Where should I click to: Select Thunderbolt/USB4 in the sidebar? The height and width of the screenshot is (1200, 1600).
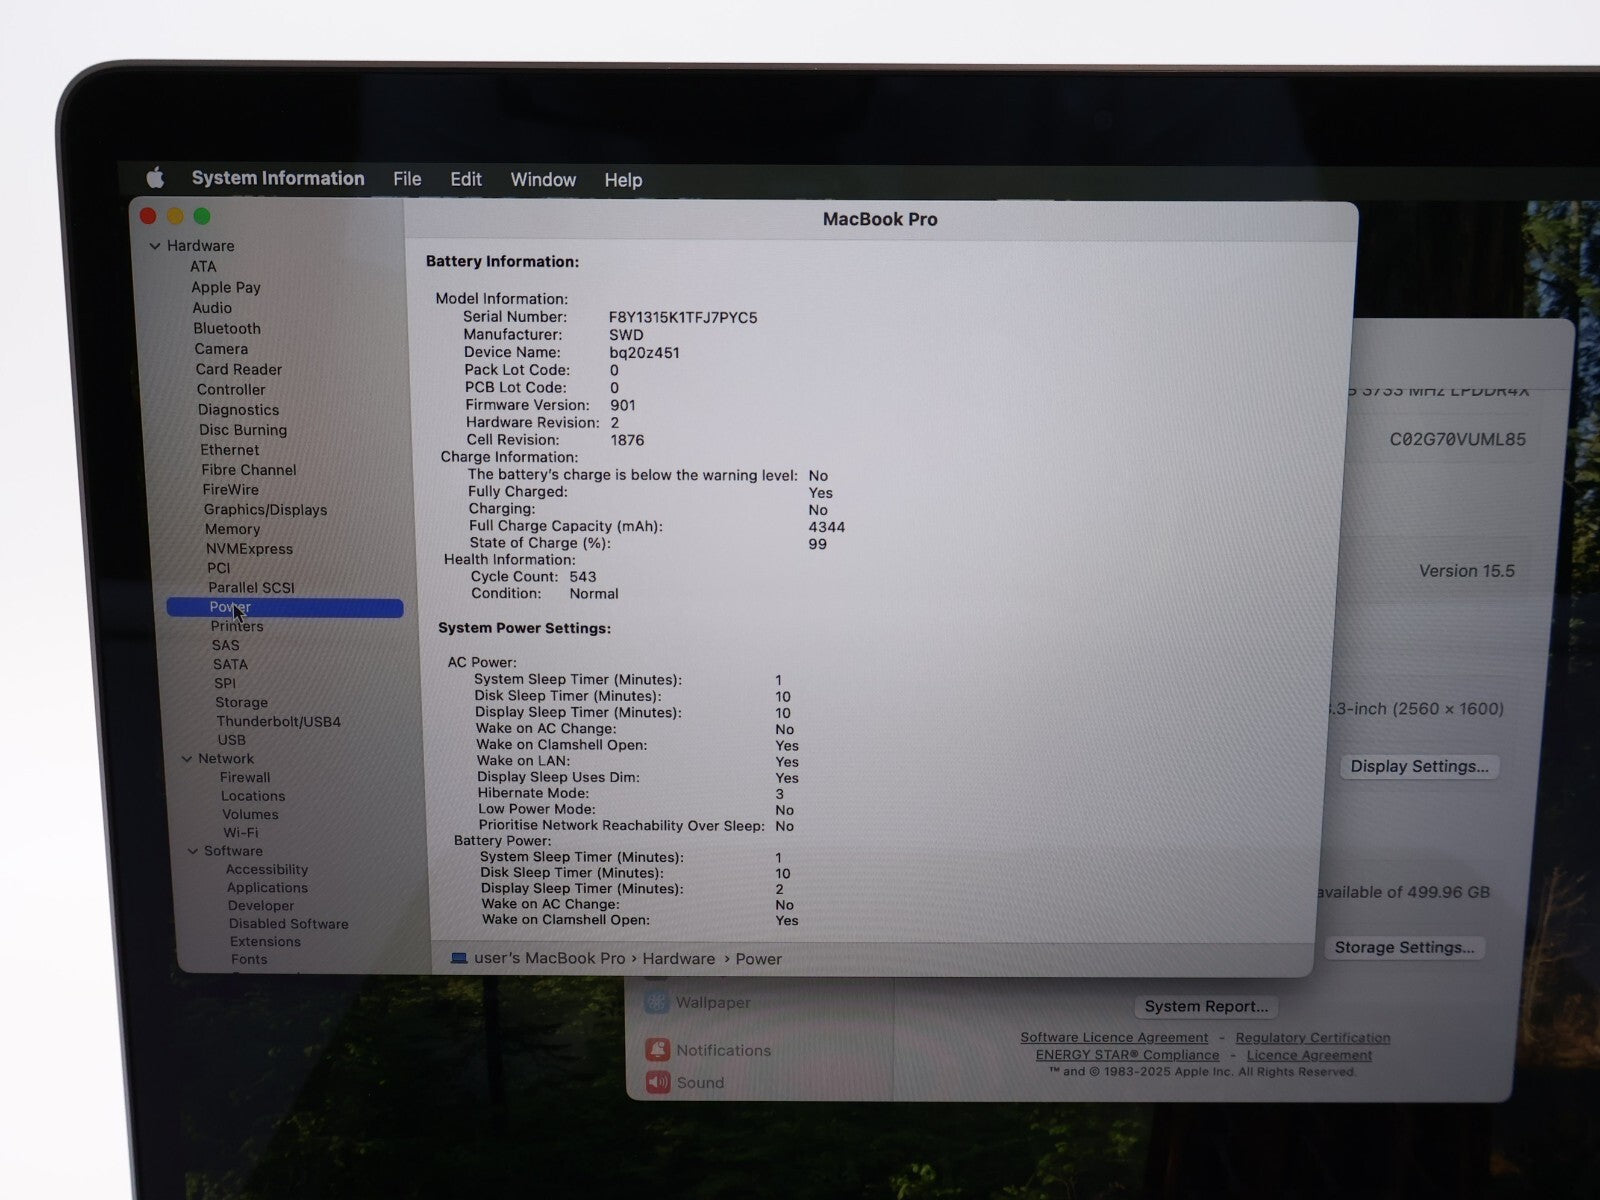click(x=278, y=721)
